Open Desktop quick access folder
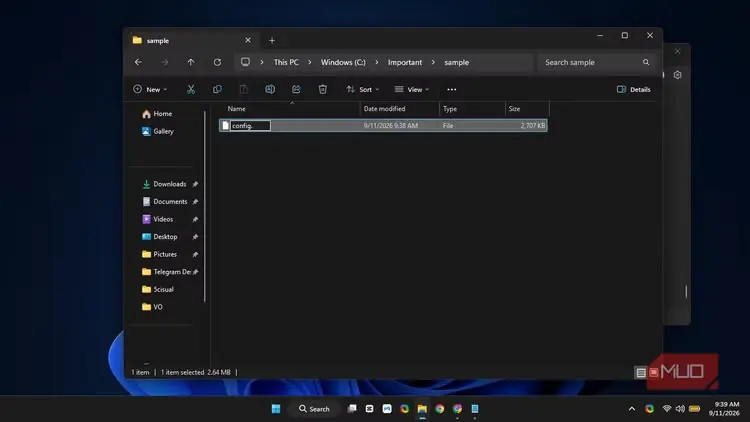 (x=160, y=237)
